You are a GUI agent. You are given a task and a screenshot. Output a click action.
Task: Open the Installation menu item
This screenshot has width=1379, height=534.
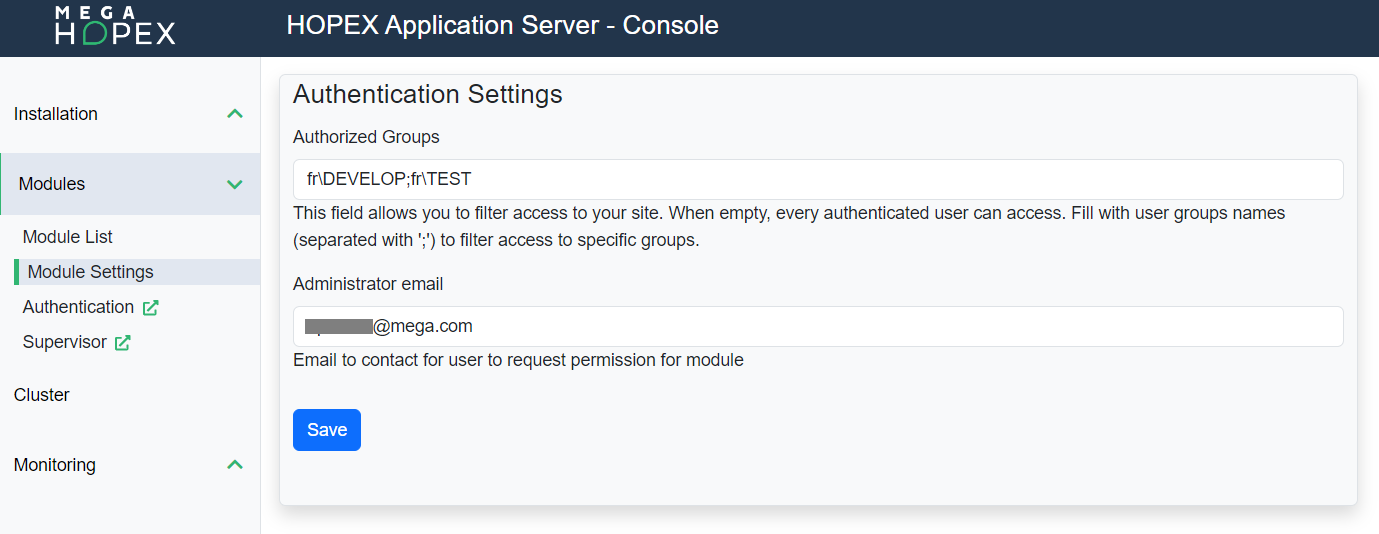point(56,114)
